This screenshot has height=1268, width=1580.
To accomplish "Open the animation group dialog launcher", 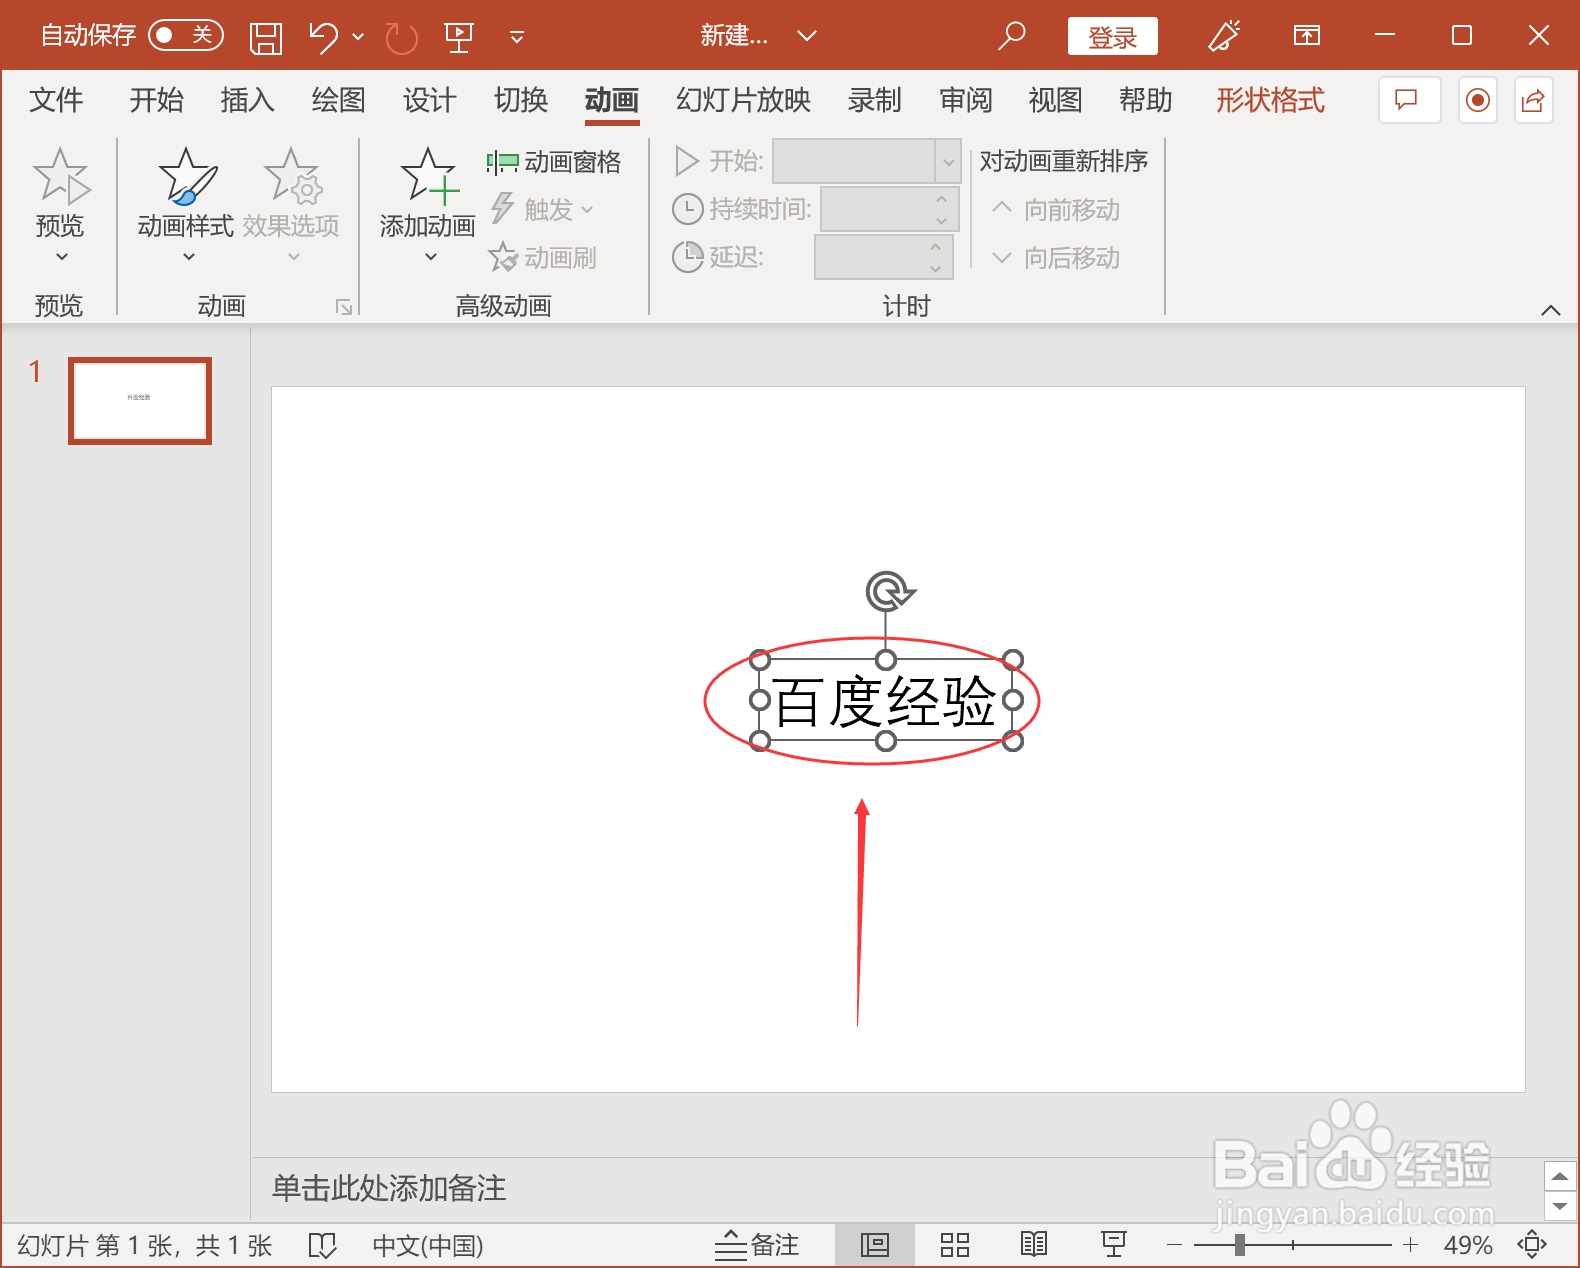I will pos(344,307).
